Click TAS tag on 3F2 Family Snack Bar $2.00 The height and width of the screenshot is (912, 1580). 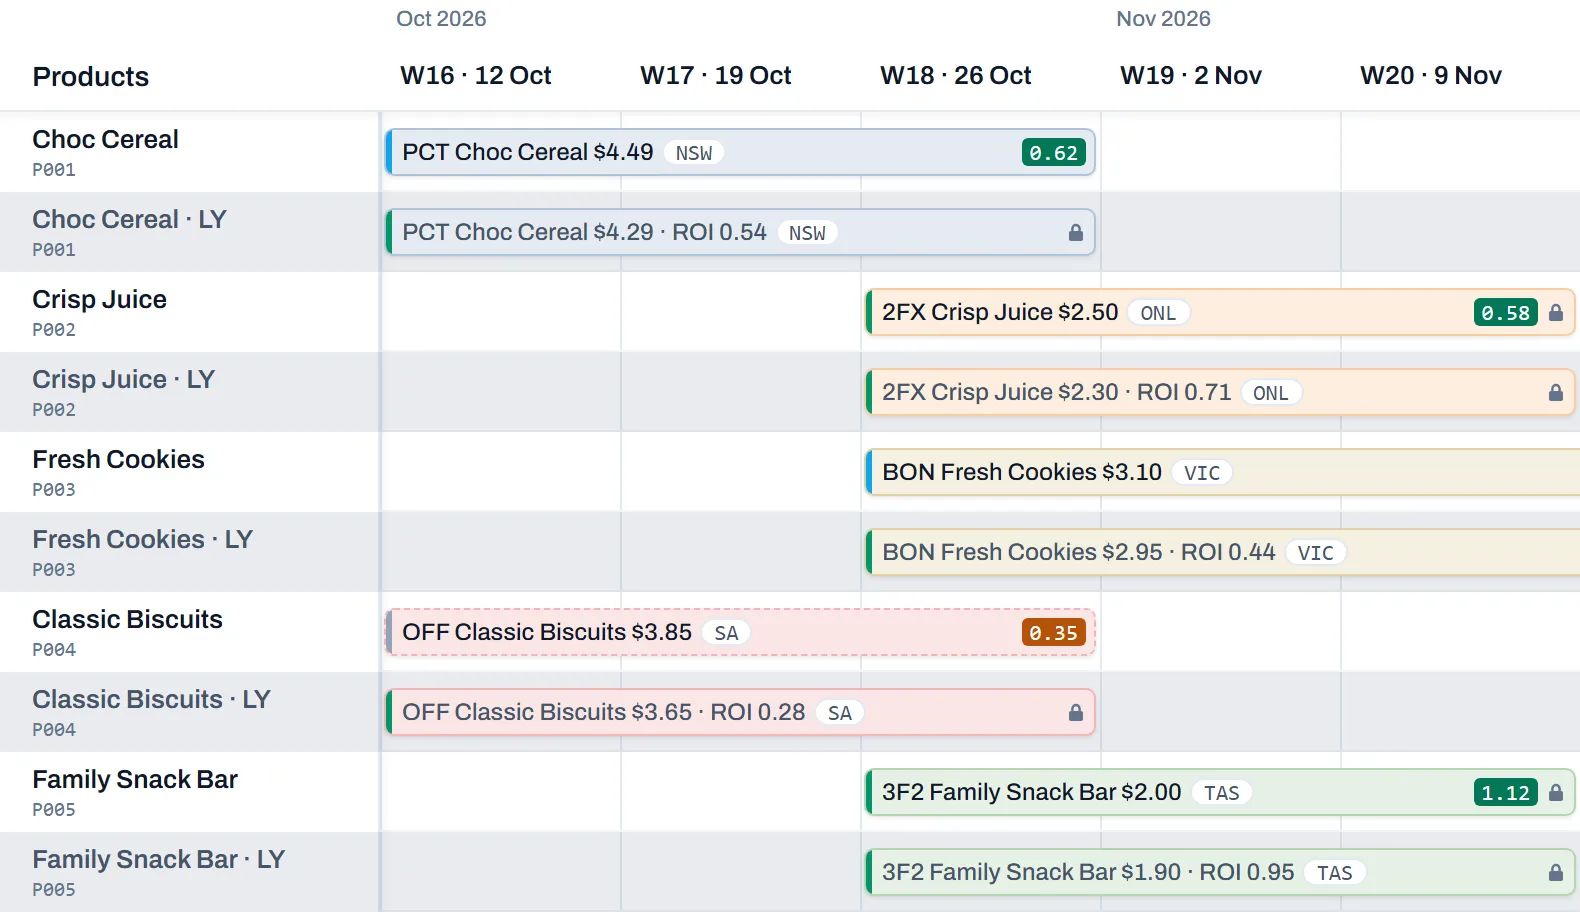coord(1222,793)
